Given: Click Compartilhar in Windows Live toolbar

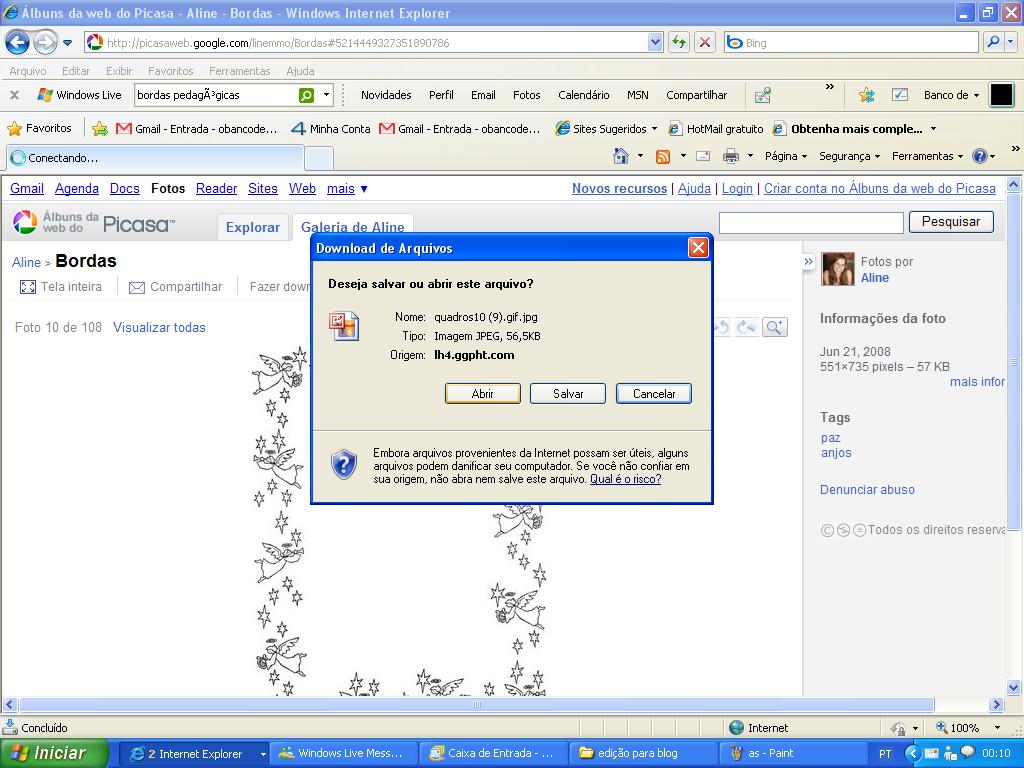Looking at the screenshot, I should coord(696,95).
